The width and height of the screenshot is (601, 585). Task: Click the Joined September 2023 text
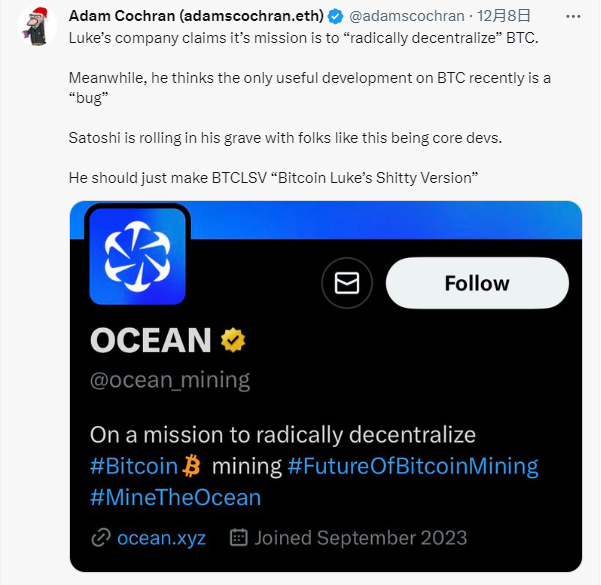[360, 538]
